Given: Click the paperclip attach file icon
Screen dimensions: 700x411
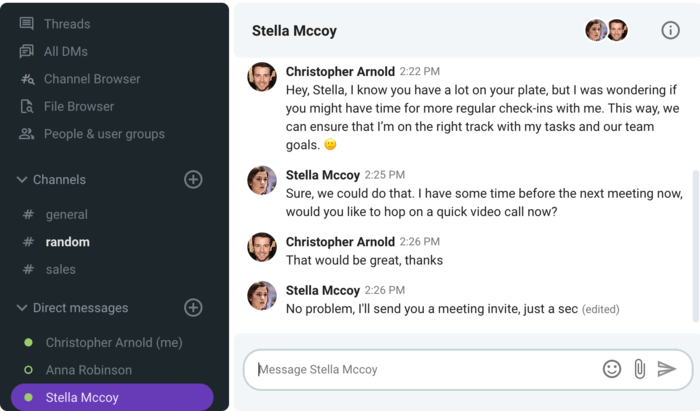Looking at the screenshot, I should pos(640,369).
